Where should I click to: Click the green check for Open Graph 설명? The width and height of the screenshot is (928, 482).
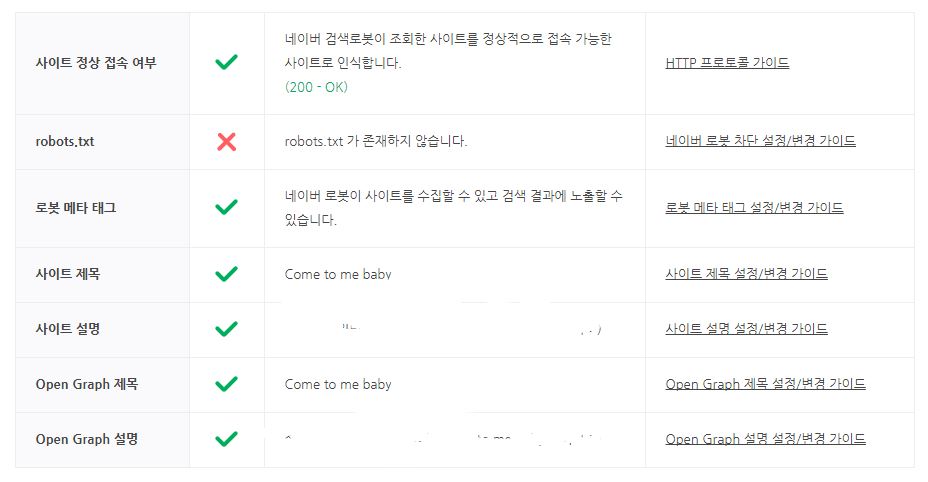tap(227, 438)
